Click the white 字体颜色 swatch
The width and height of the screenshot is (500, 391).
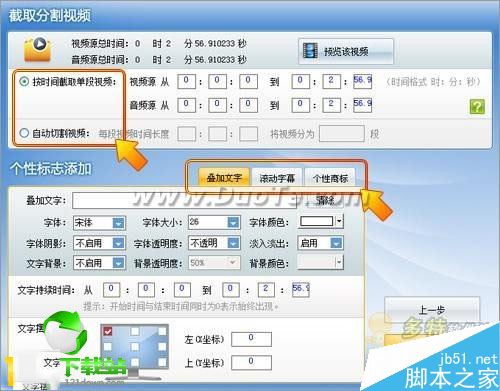[316, 221]
